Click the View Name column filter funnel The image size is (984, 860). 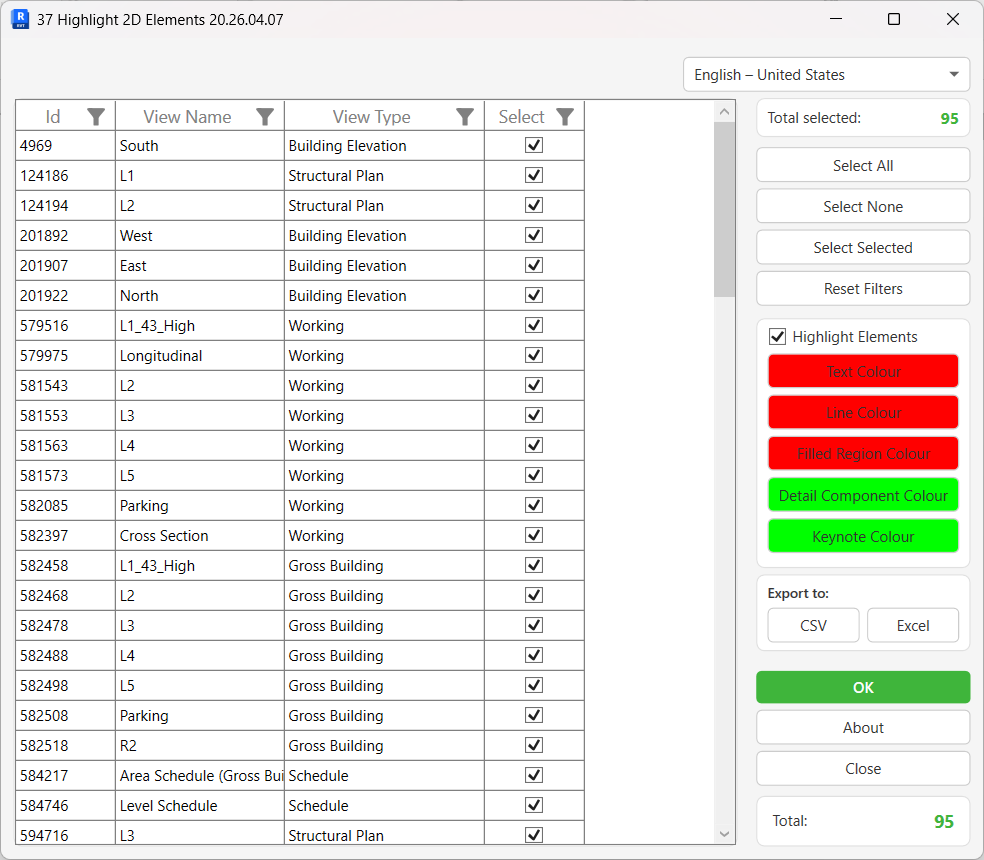(x=265, y=116)
